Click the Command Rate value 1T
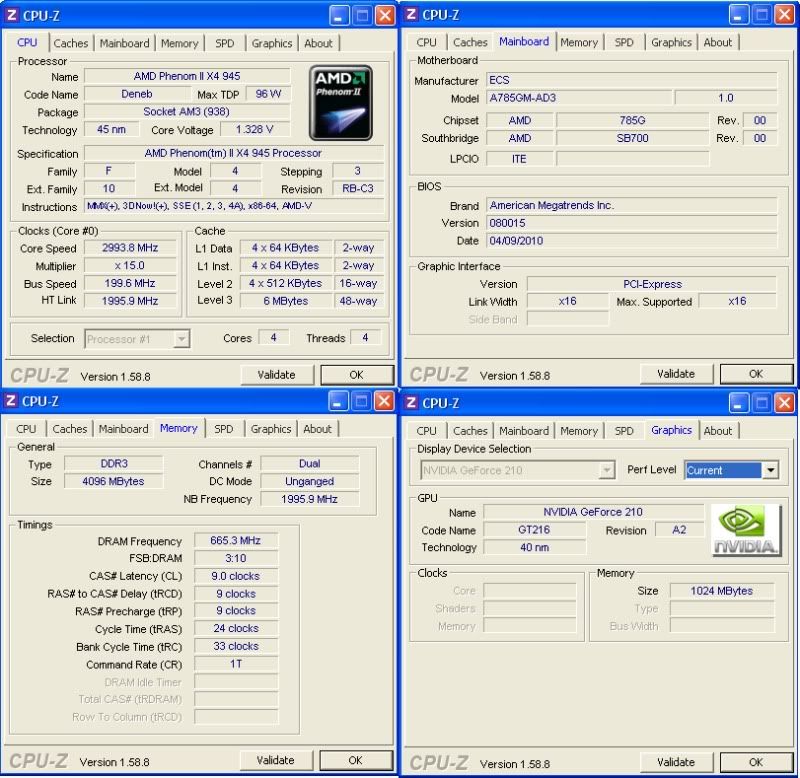The height and width of the screenshot is (778, 800). pyautogui.click(x=236, y=664)
